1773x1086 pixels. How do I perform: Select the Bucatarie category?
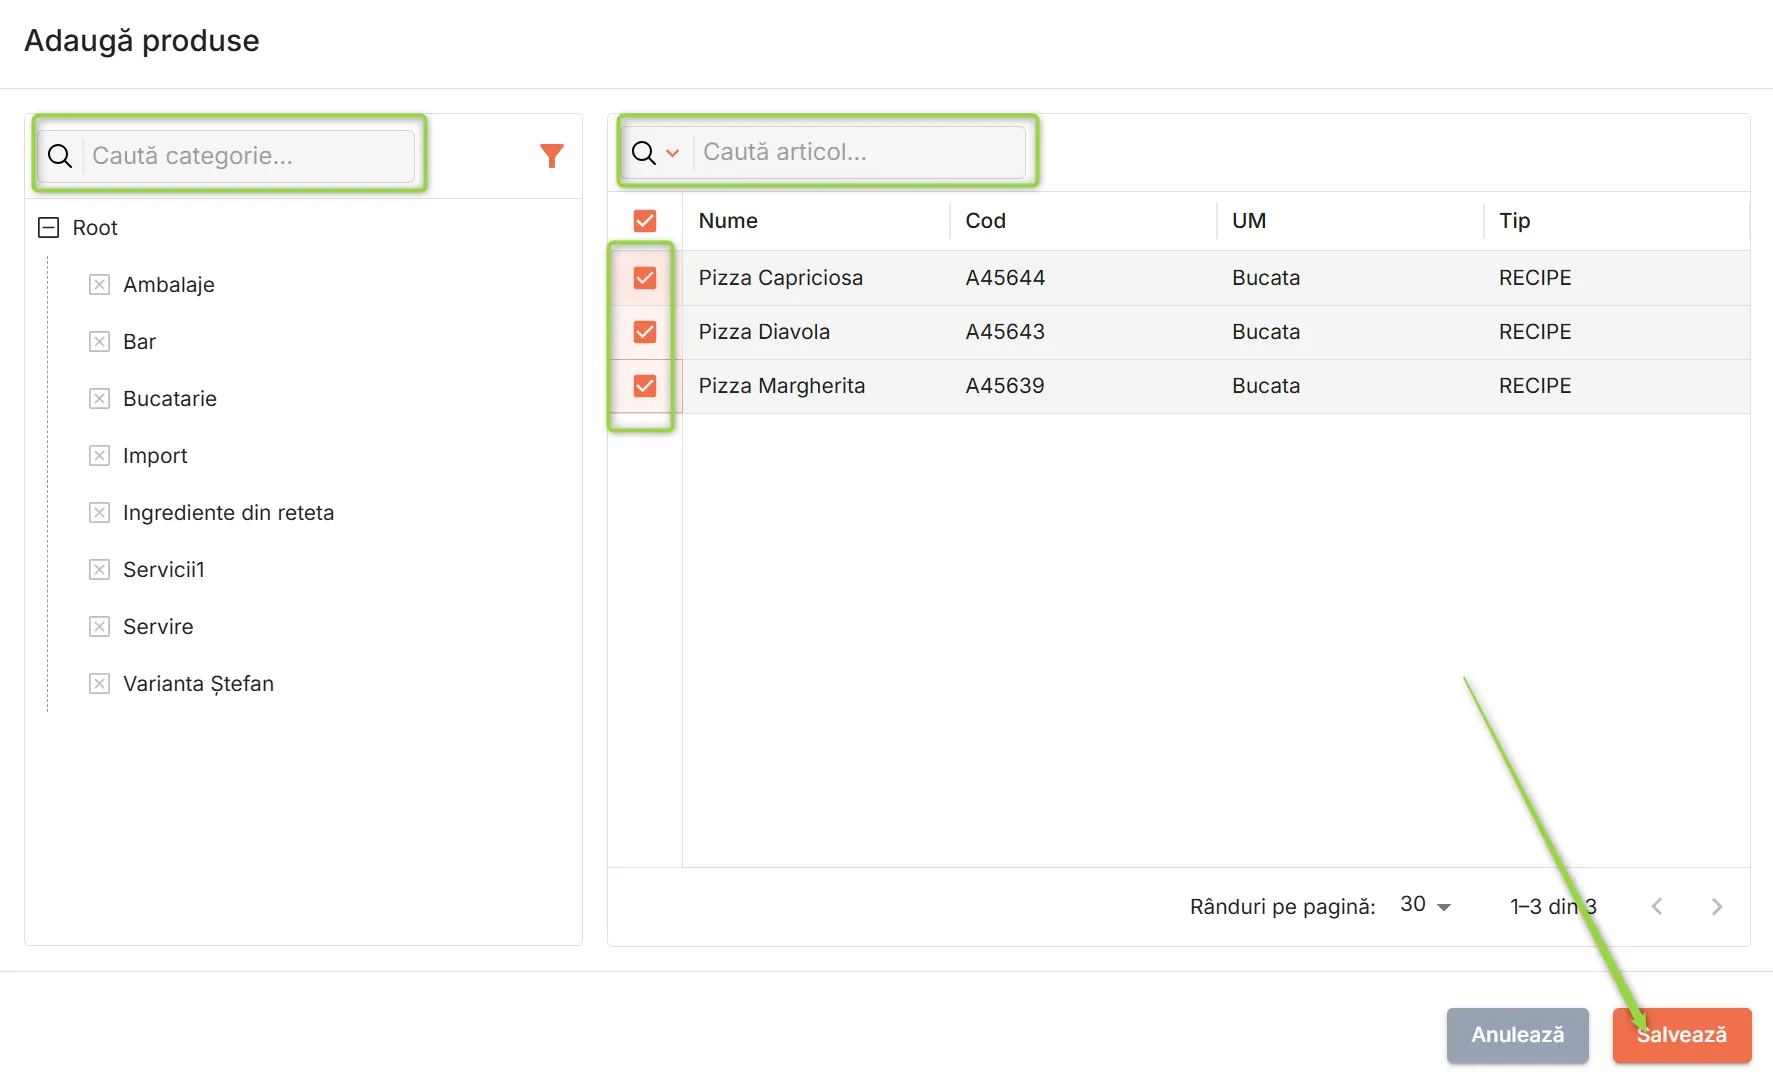(170, 399)
